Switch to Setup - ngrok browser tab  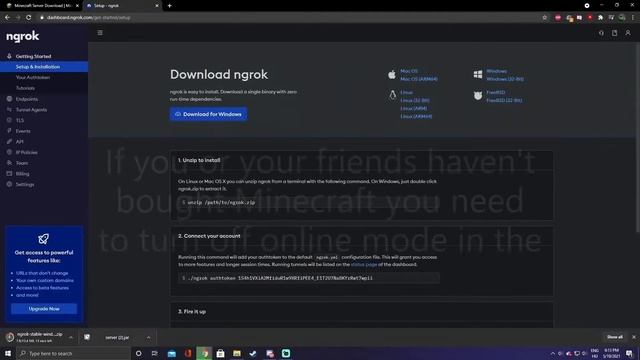[x=122, y=6]
